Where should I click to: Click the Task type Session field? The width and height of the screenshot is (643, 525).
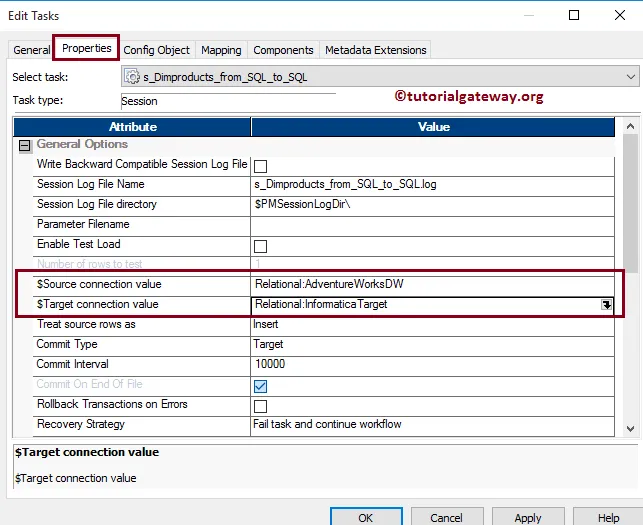[x=228, y=101]
